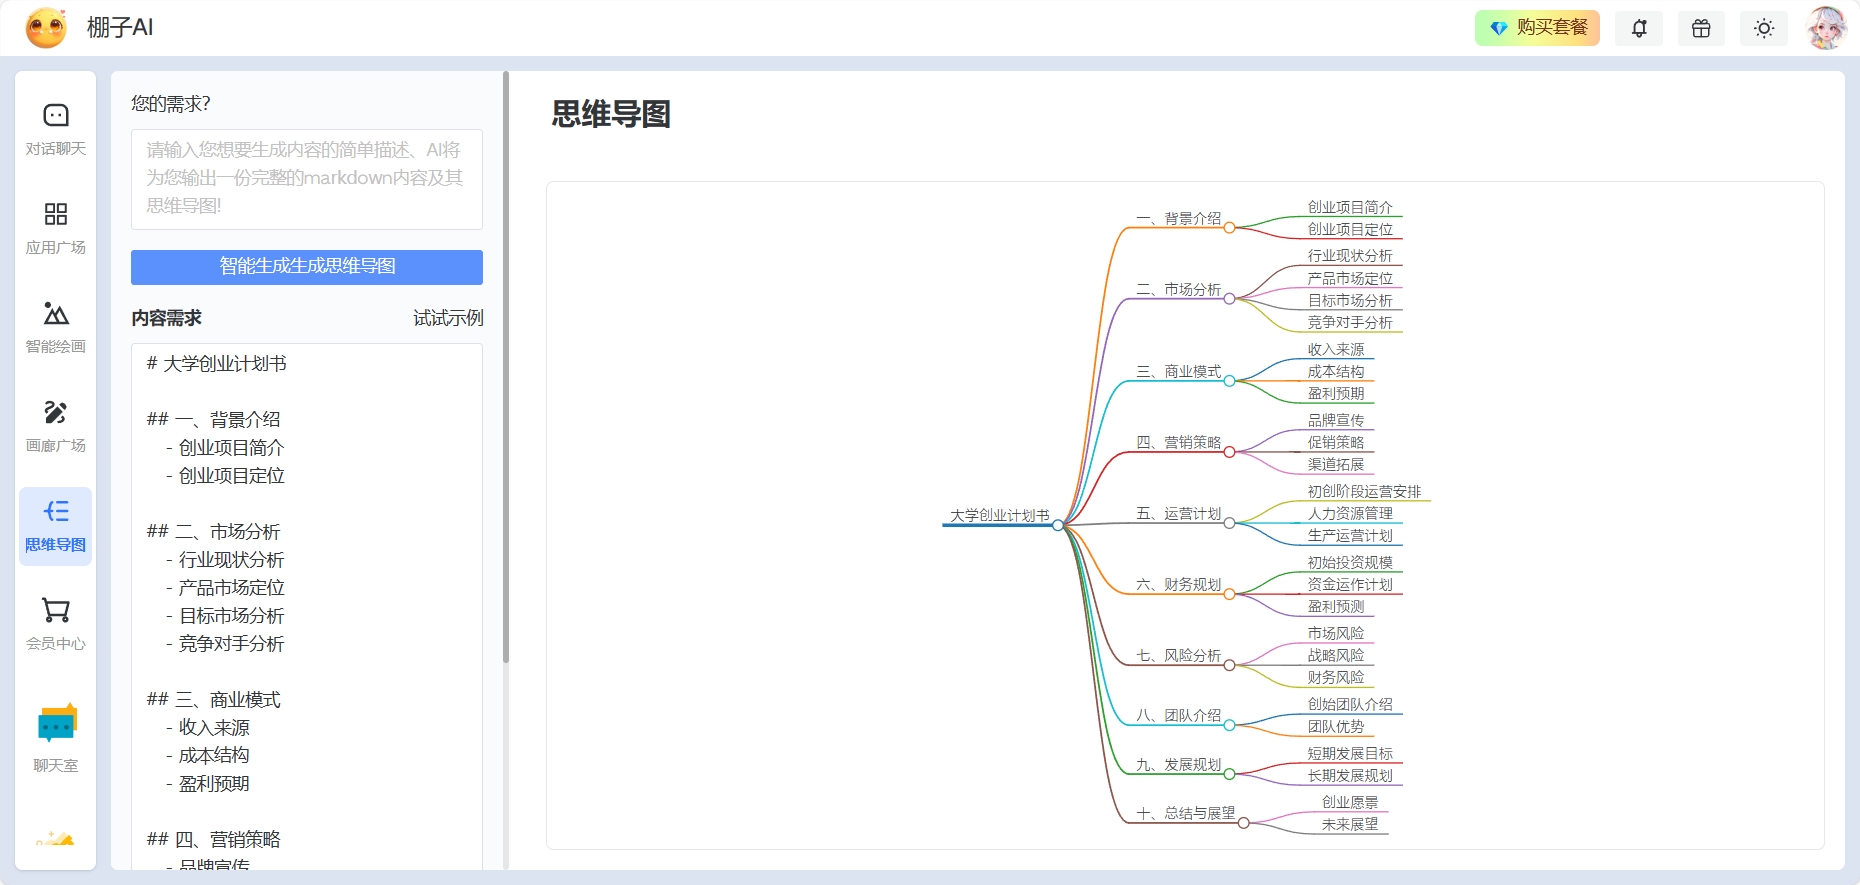Collapse the 三、商业模式 node circle
The height and width of the screenshot is (885, 1860).
1230,381
